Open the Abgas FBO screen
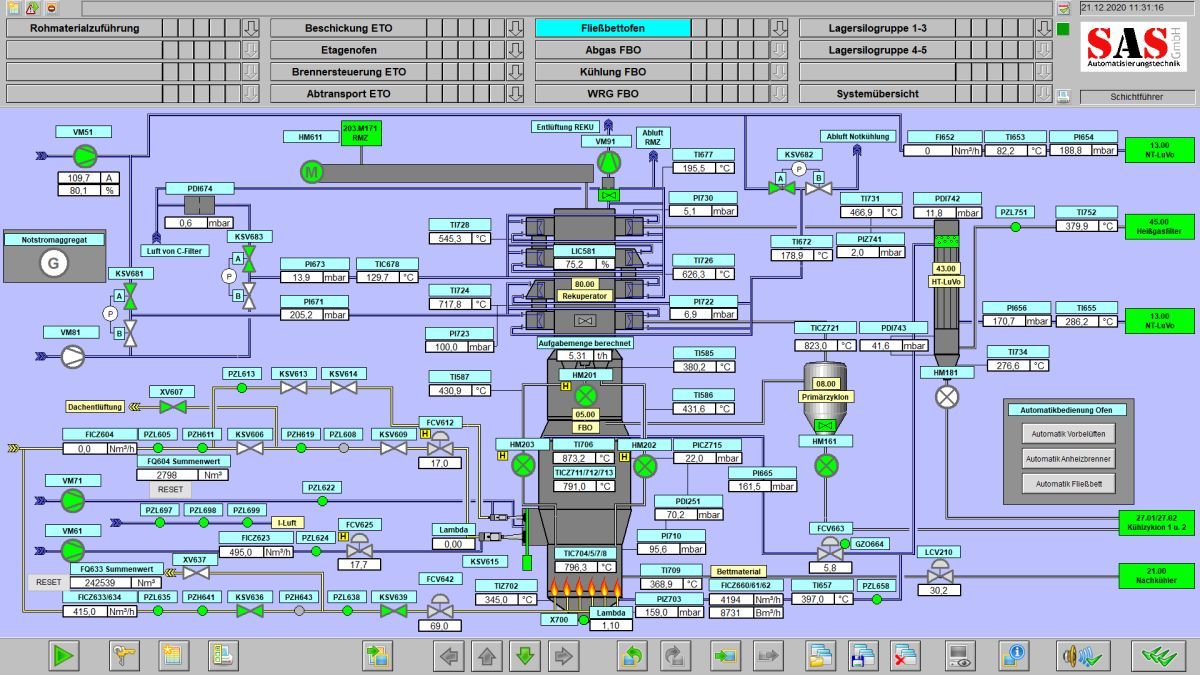Image resolution: width=1200 pixels, height=675 pixels. 612,50
